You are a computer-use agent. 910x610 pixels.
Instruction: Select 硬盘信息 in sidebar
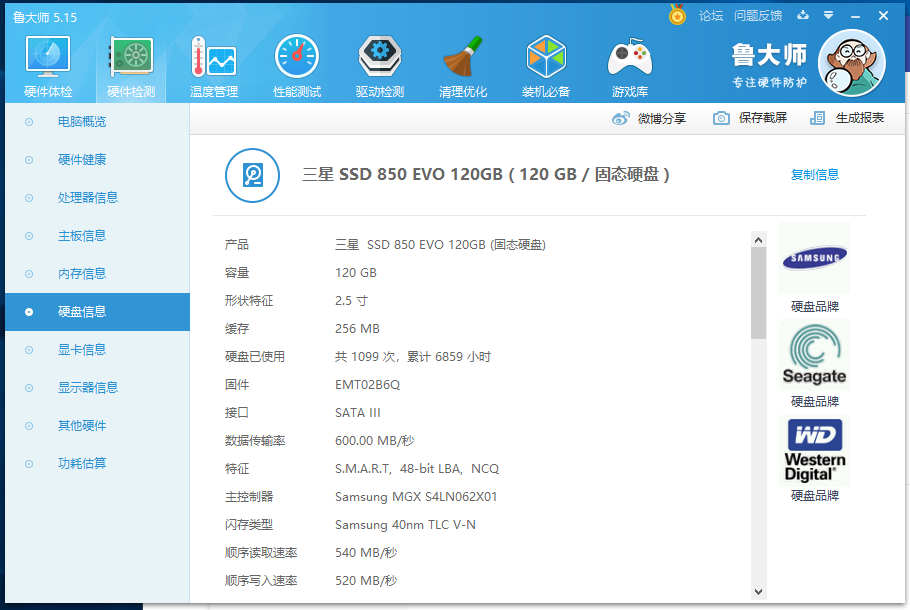tap(97, 312)
